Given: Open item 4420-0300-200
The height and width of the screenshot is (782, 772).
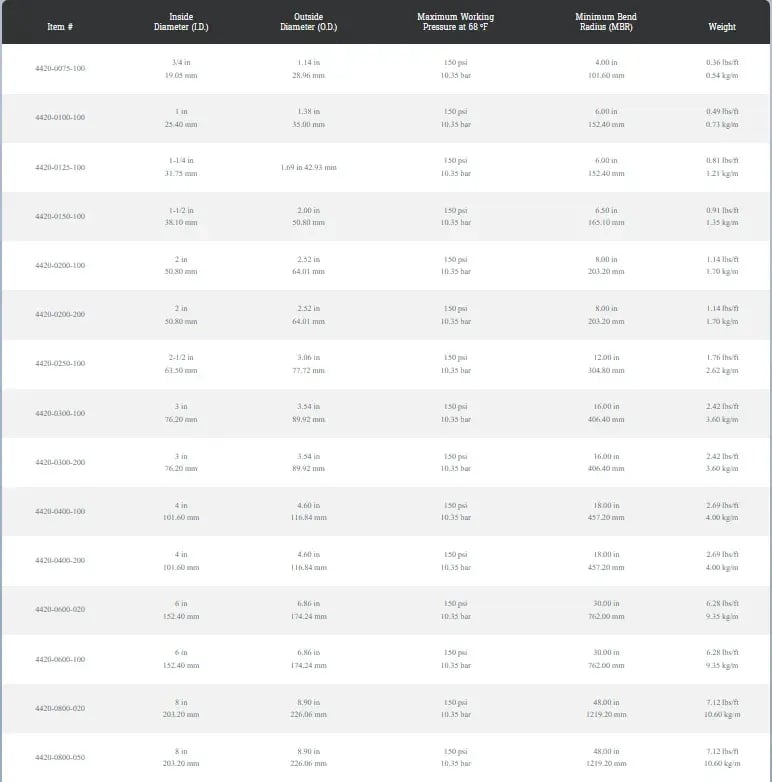Looking at the screenshot, I should tap(60, 462).
